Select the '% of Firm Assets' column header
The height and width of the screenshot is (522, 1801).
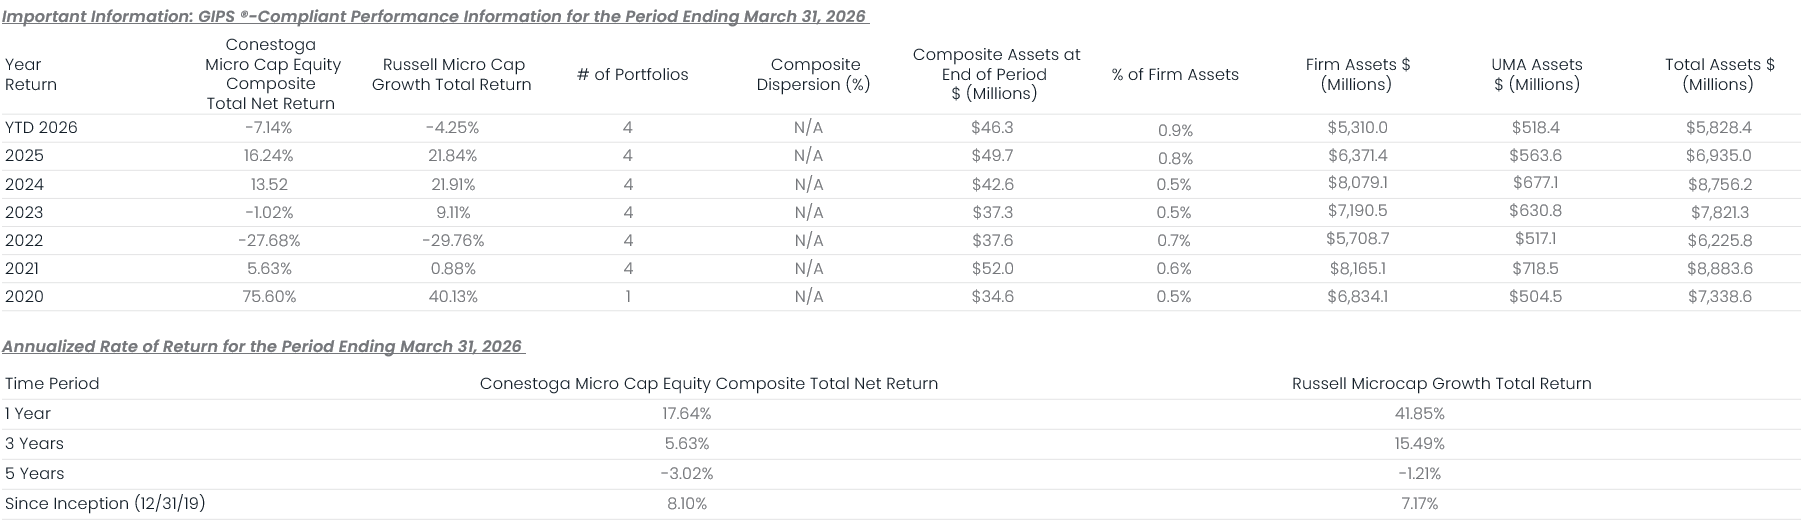[x=1175, y=74]
